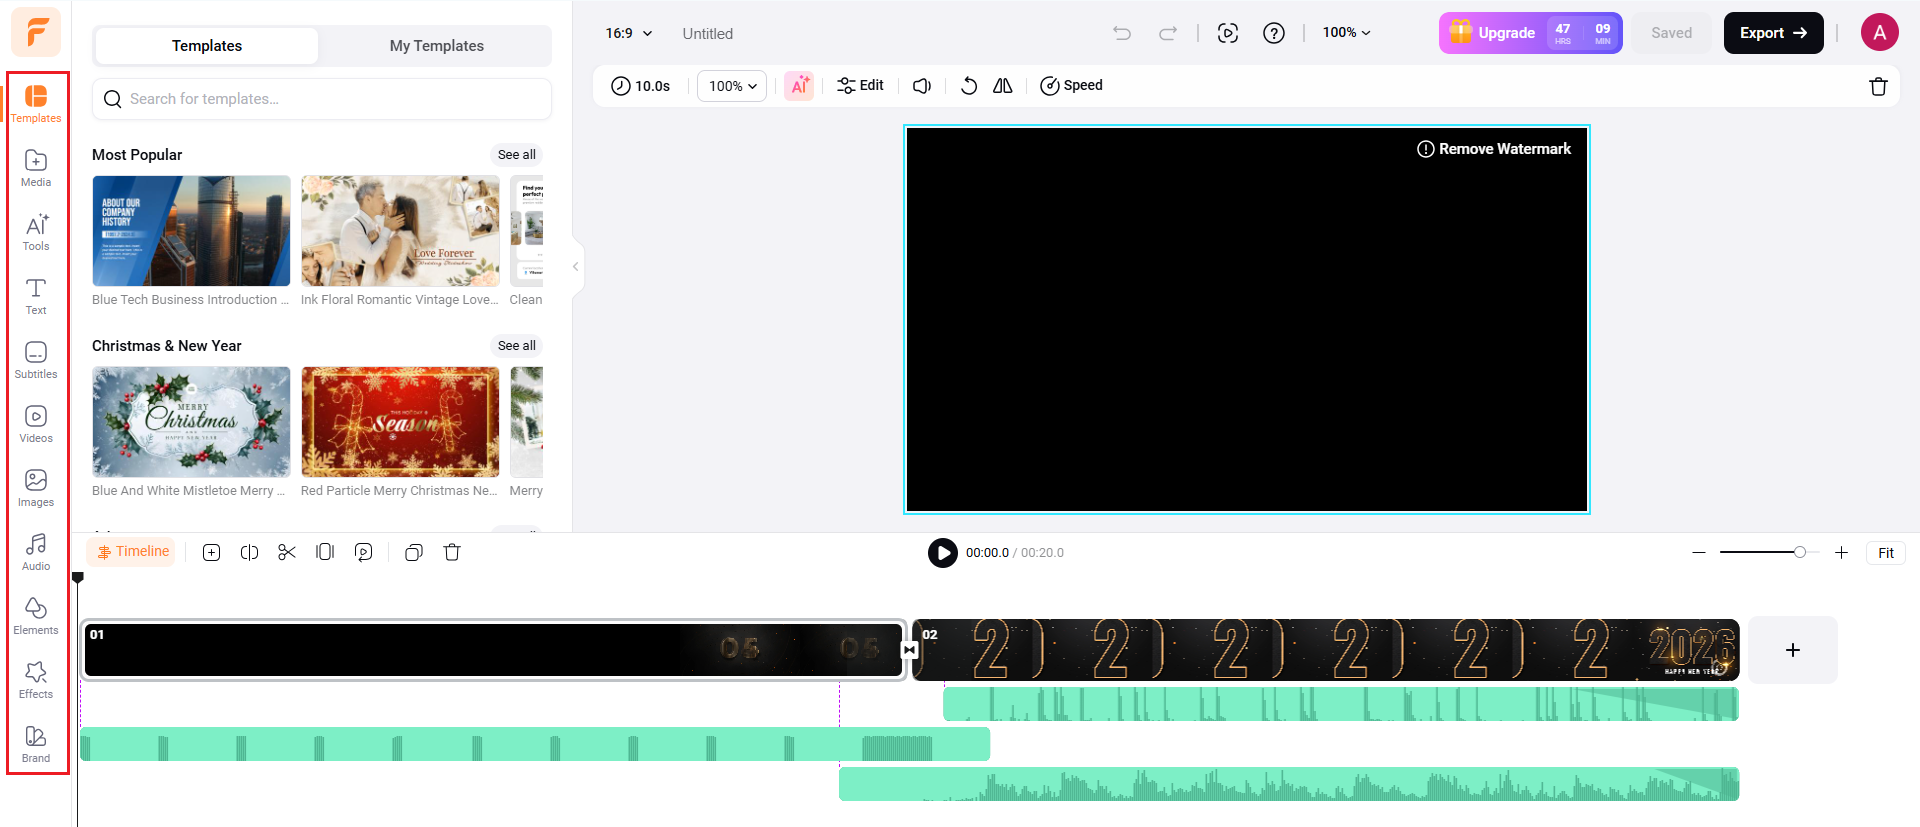
Task: Open the top bar 100% zoom dropdown
Action: pyautogui.click(x=1347, y=33)
